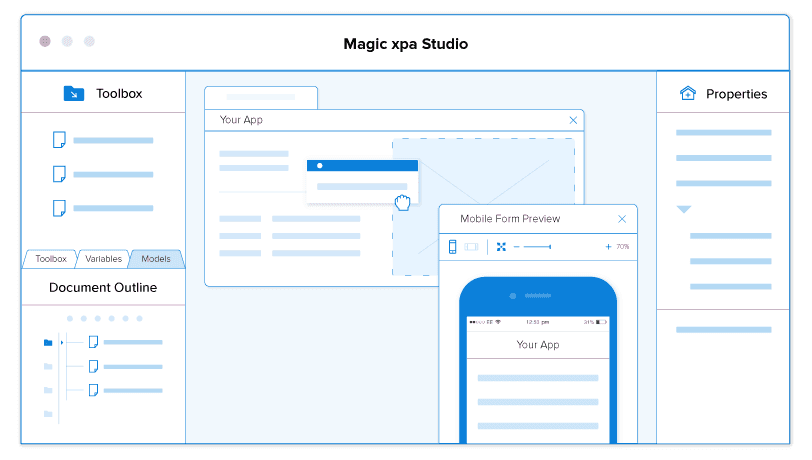The width and height of the screenshot is (812, 460).
Task: Select landscape phone orientation icon
Action: point(471,247)
